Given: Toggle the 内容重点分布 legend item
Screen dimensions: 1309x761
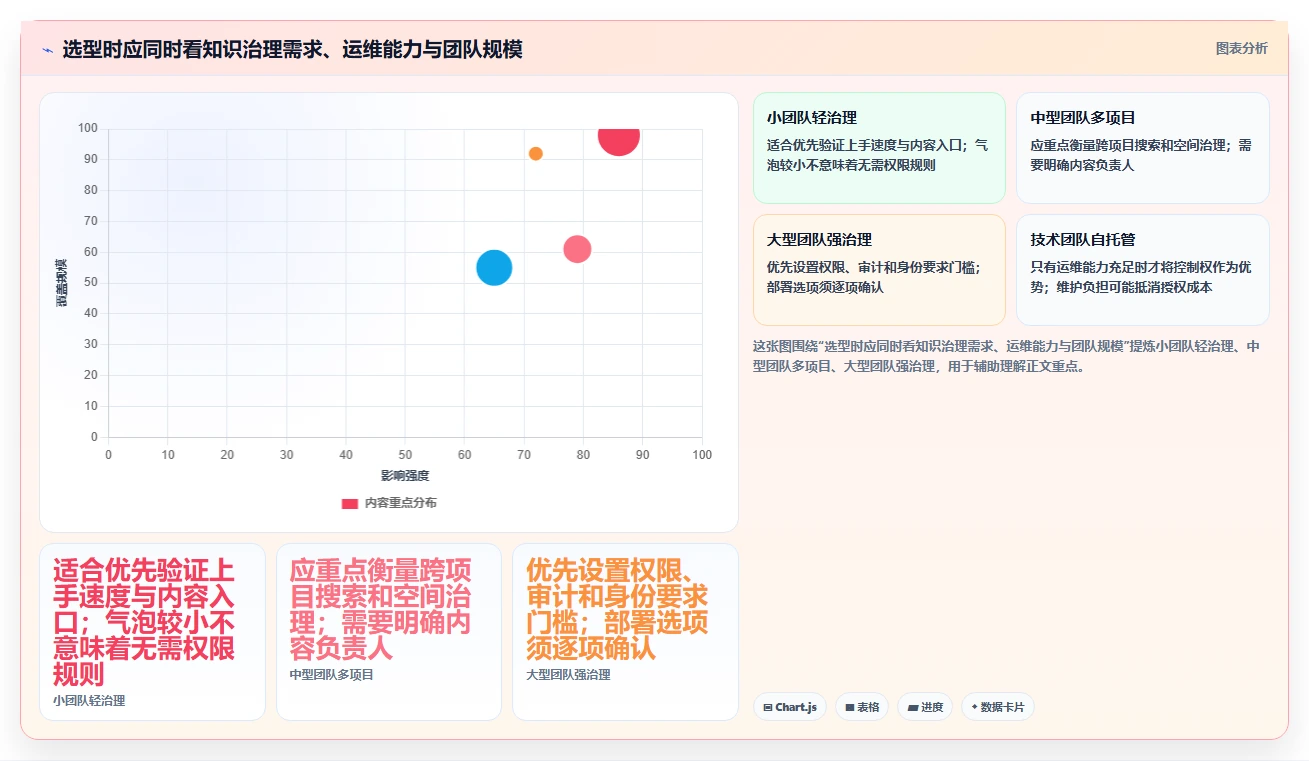Looking at the screenshot, I should 389,503.
